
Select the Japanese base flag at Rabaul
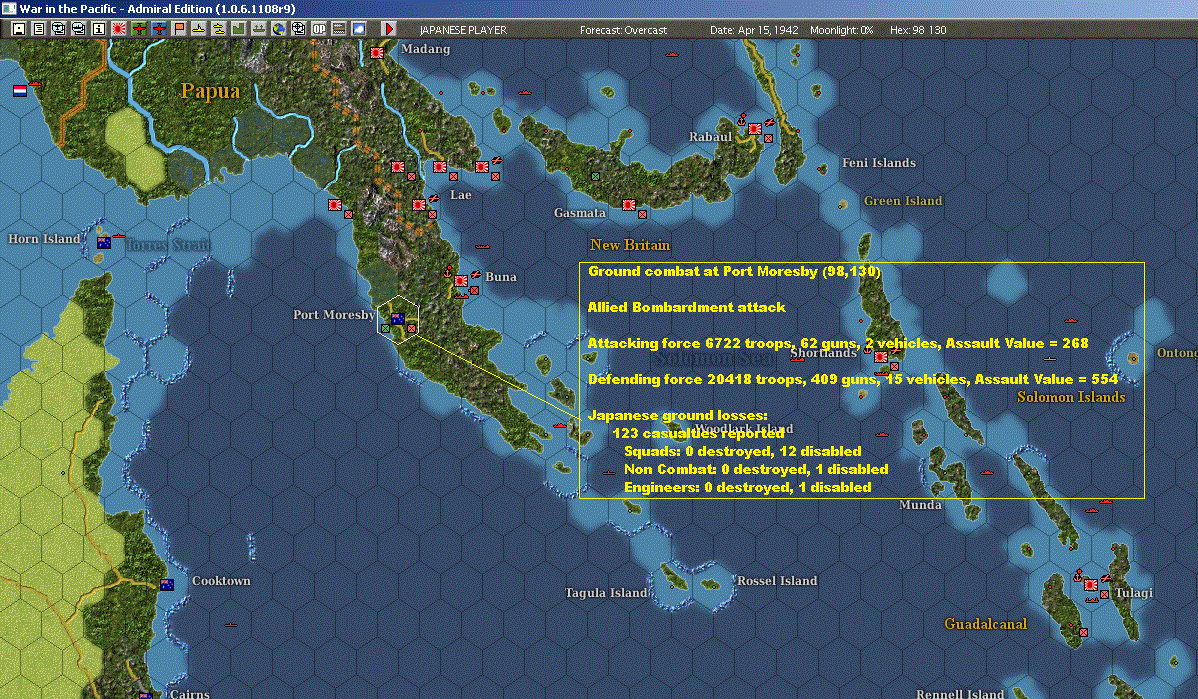[755, 128]
